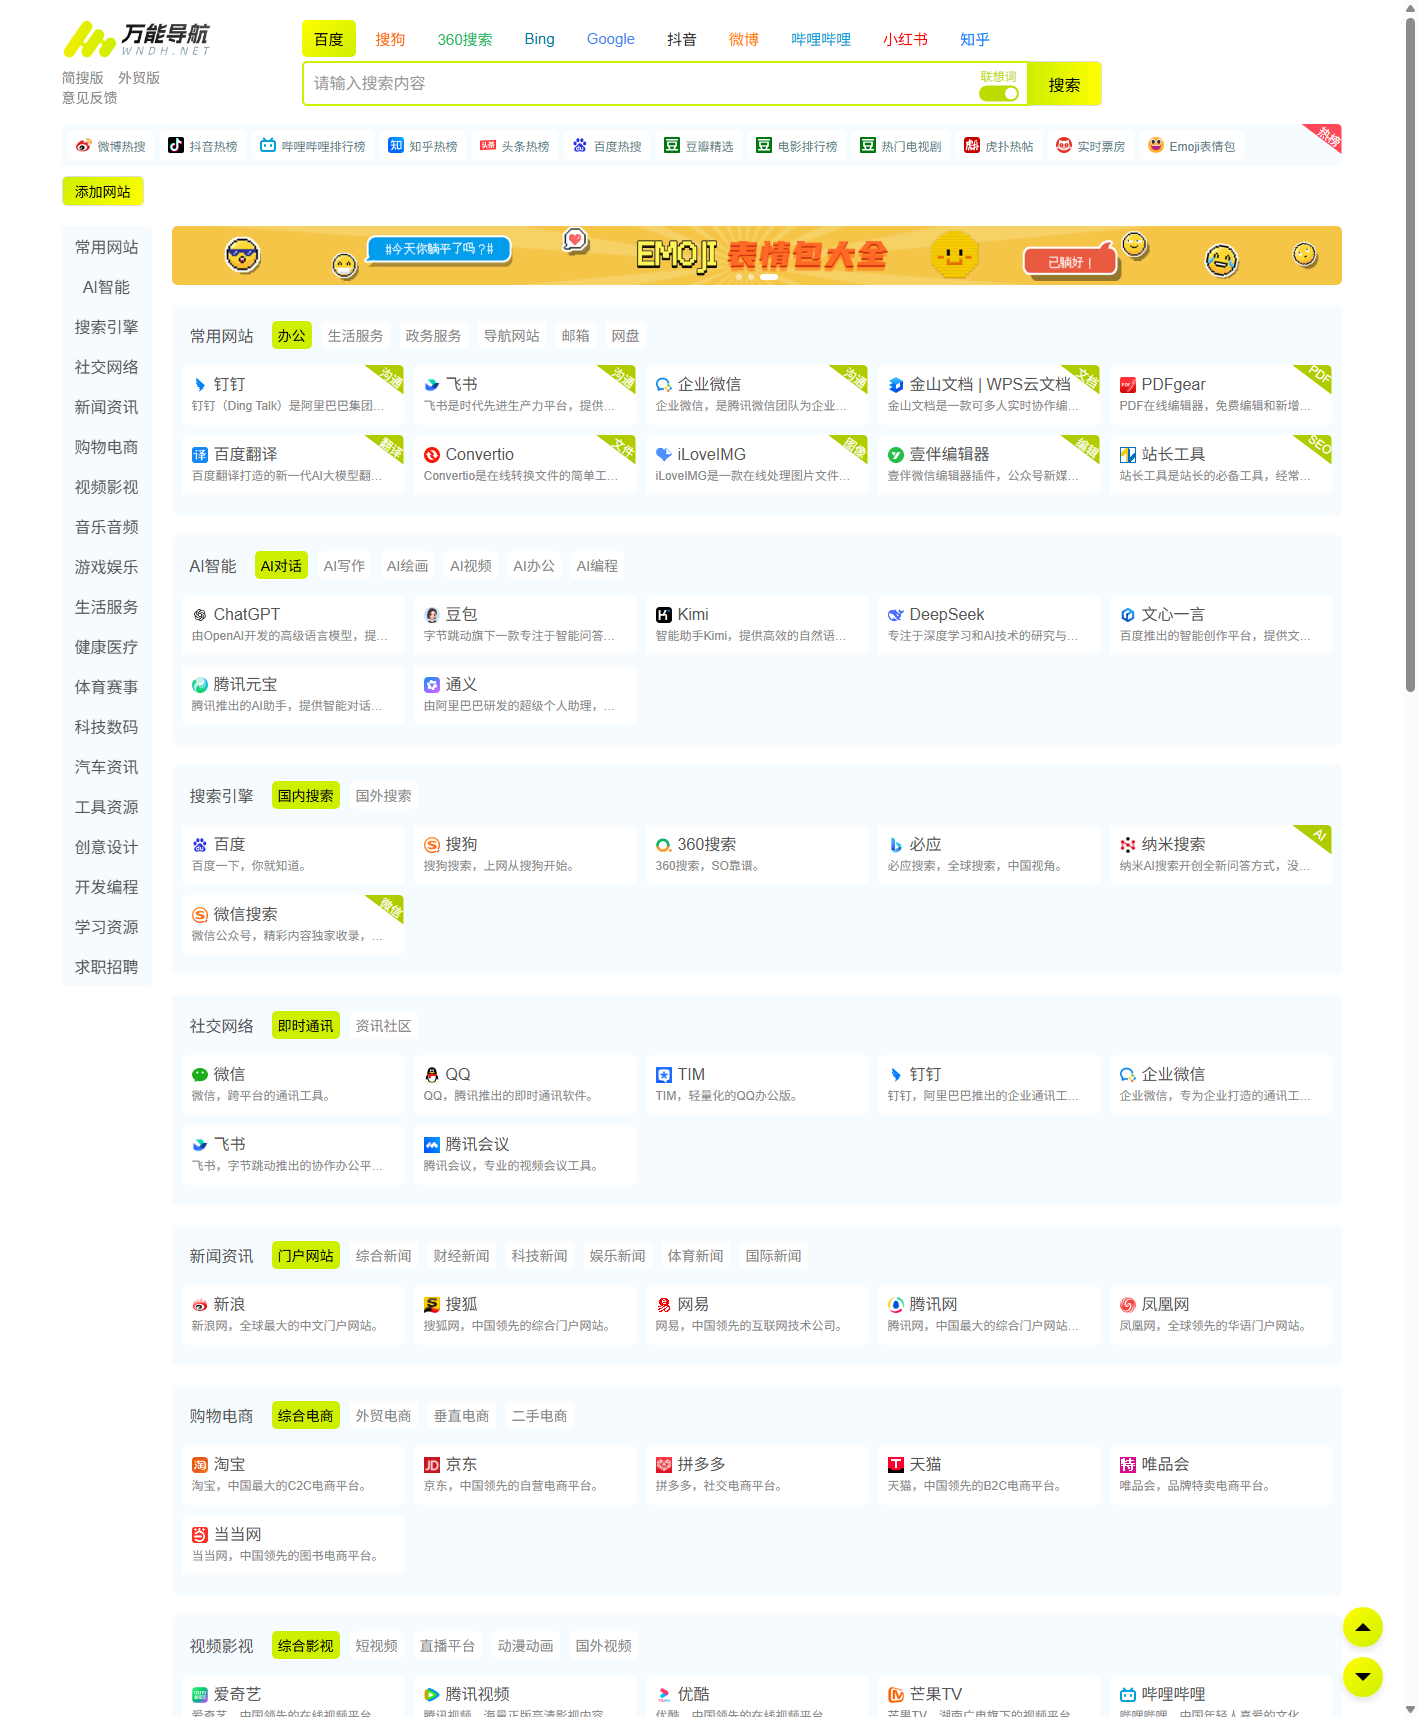1418x1717 pixels.
Task: Click the QQ penguin icon
Action: pos(432,1075)
